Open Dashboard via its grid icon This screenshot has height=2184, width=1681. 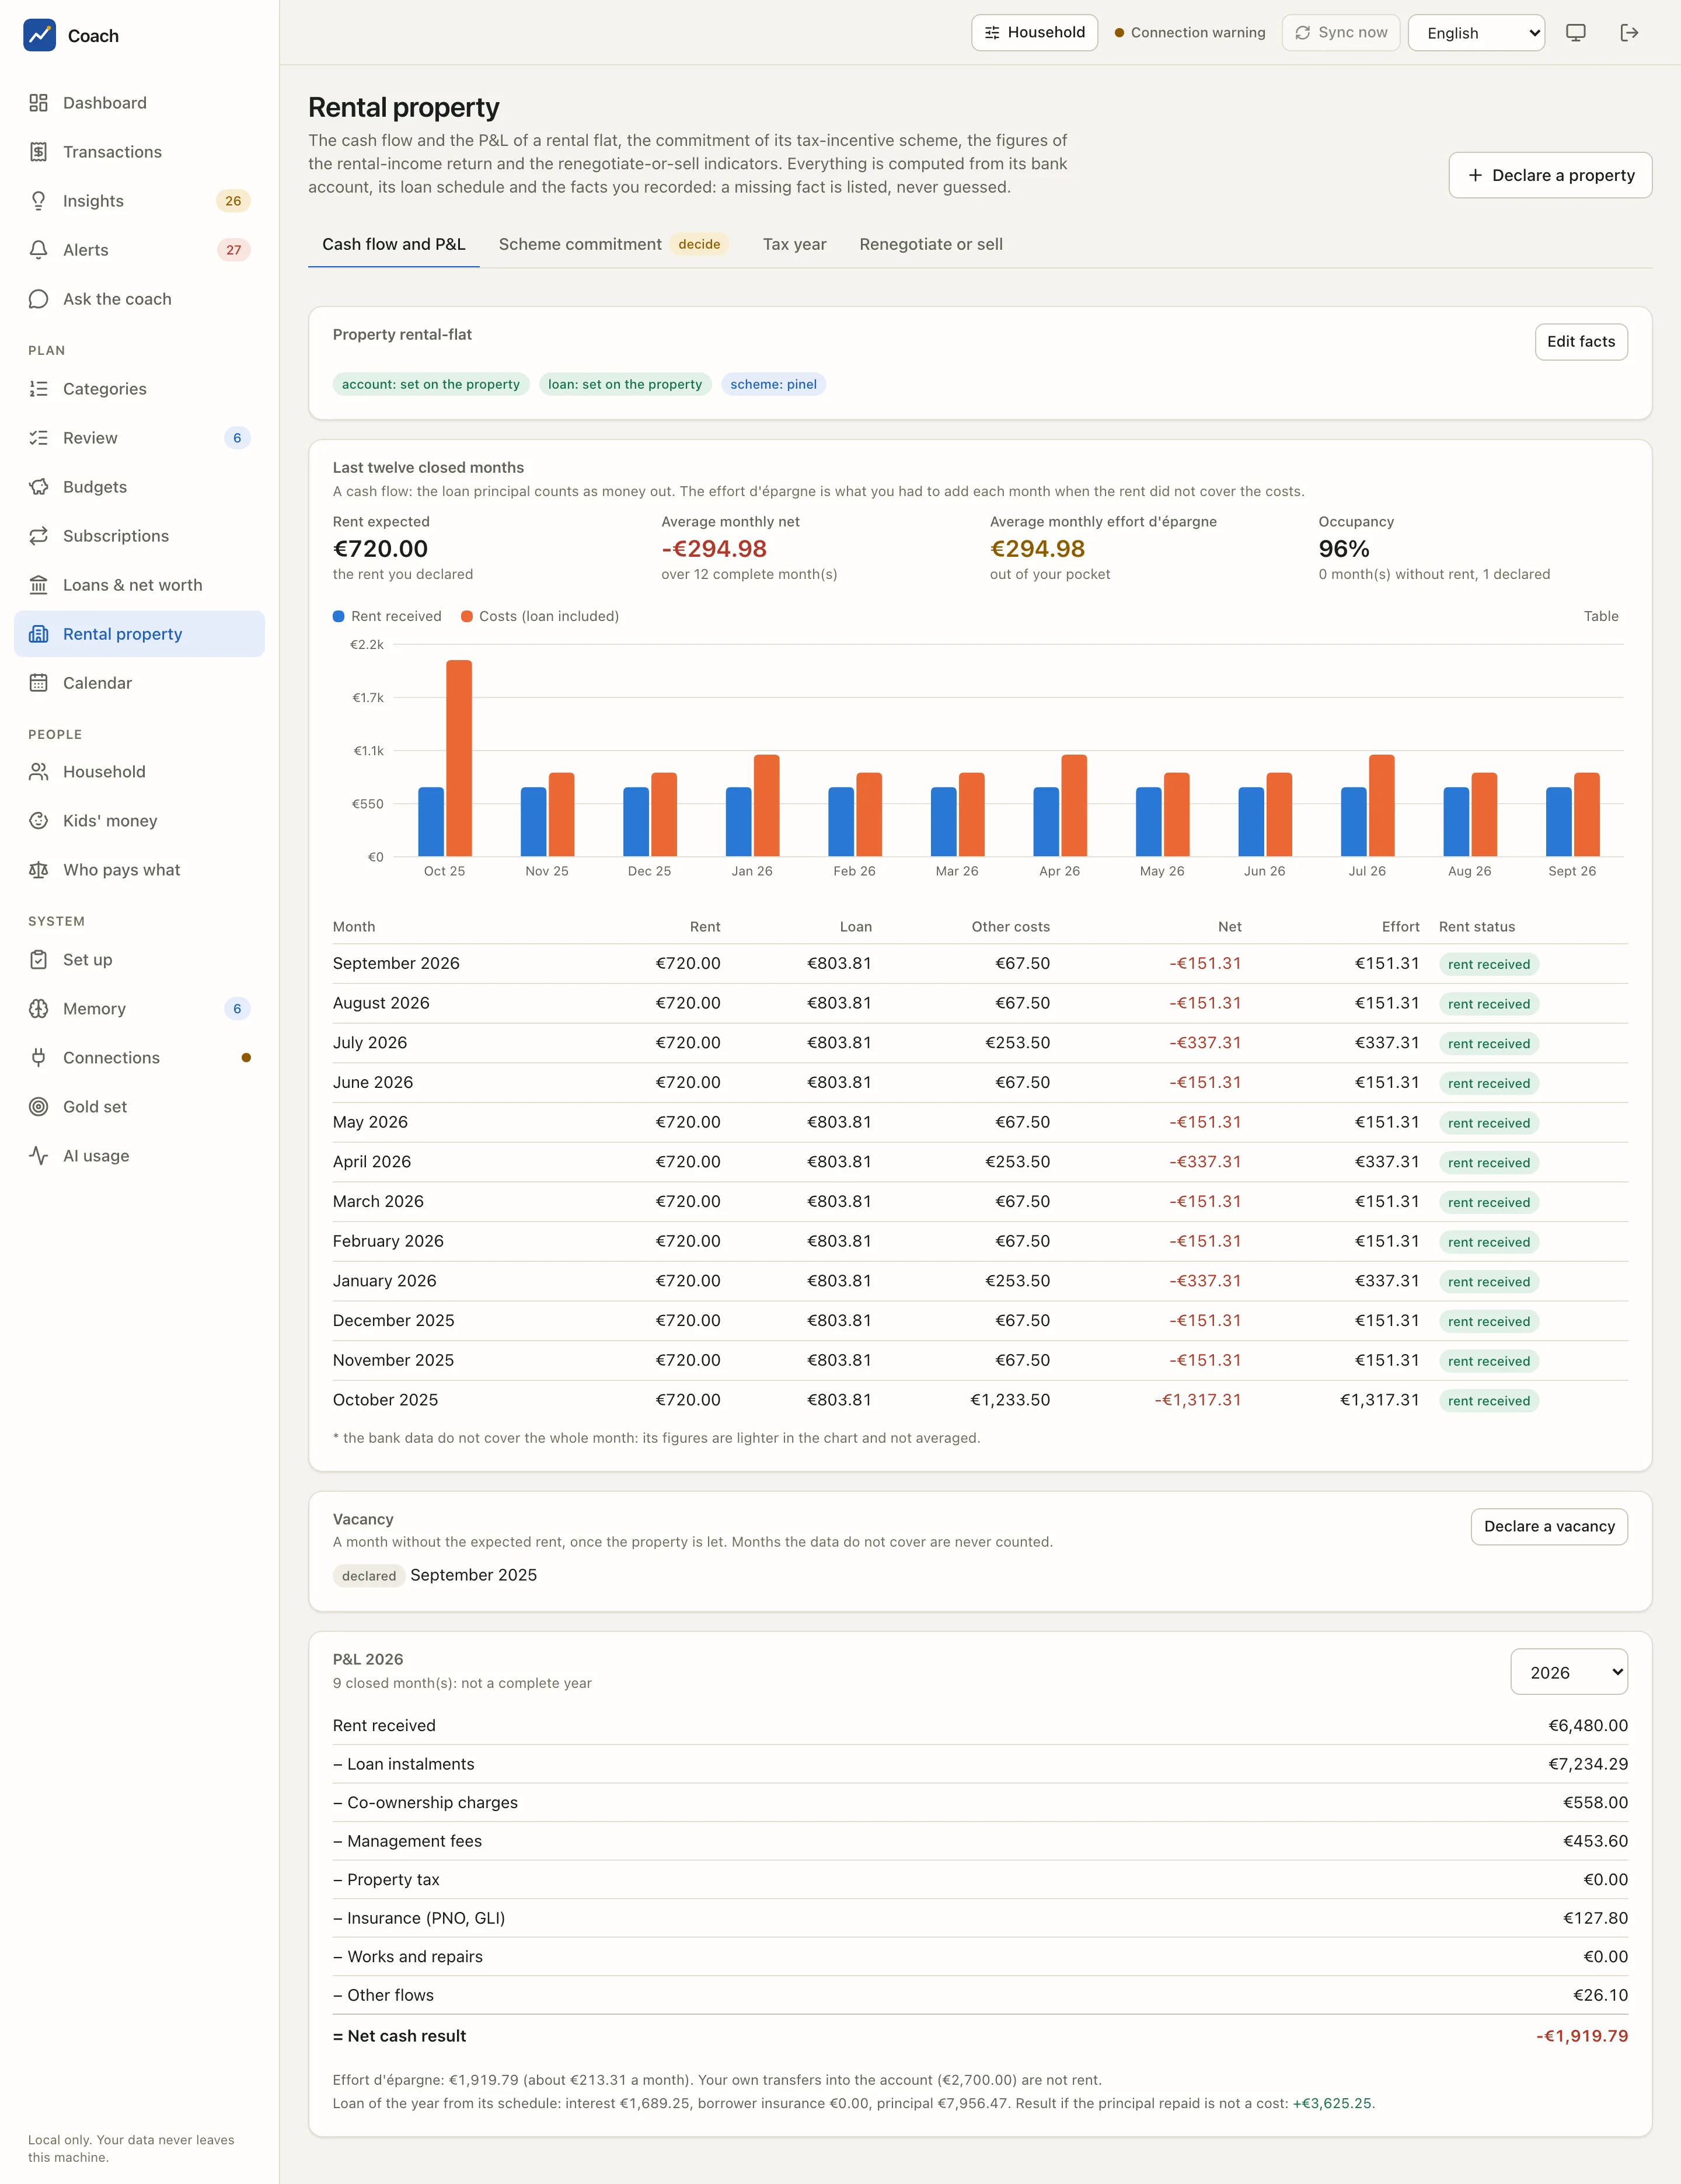[39, 103]
